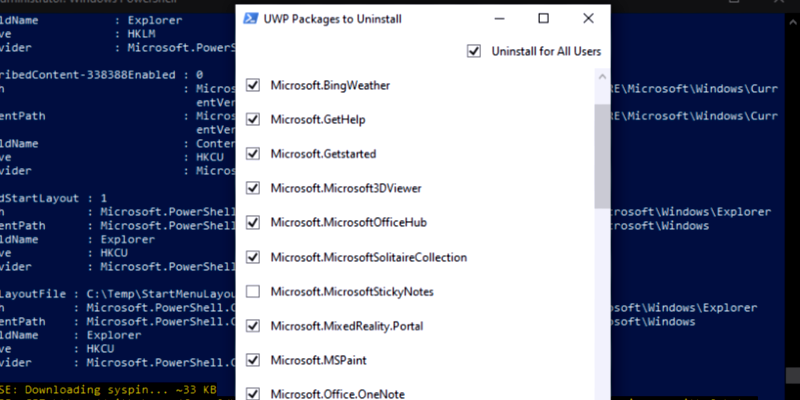Toggle Uninstall for All Users checkbox
This screenshot has height=400, width=800.
[x=473, y=51]
